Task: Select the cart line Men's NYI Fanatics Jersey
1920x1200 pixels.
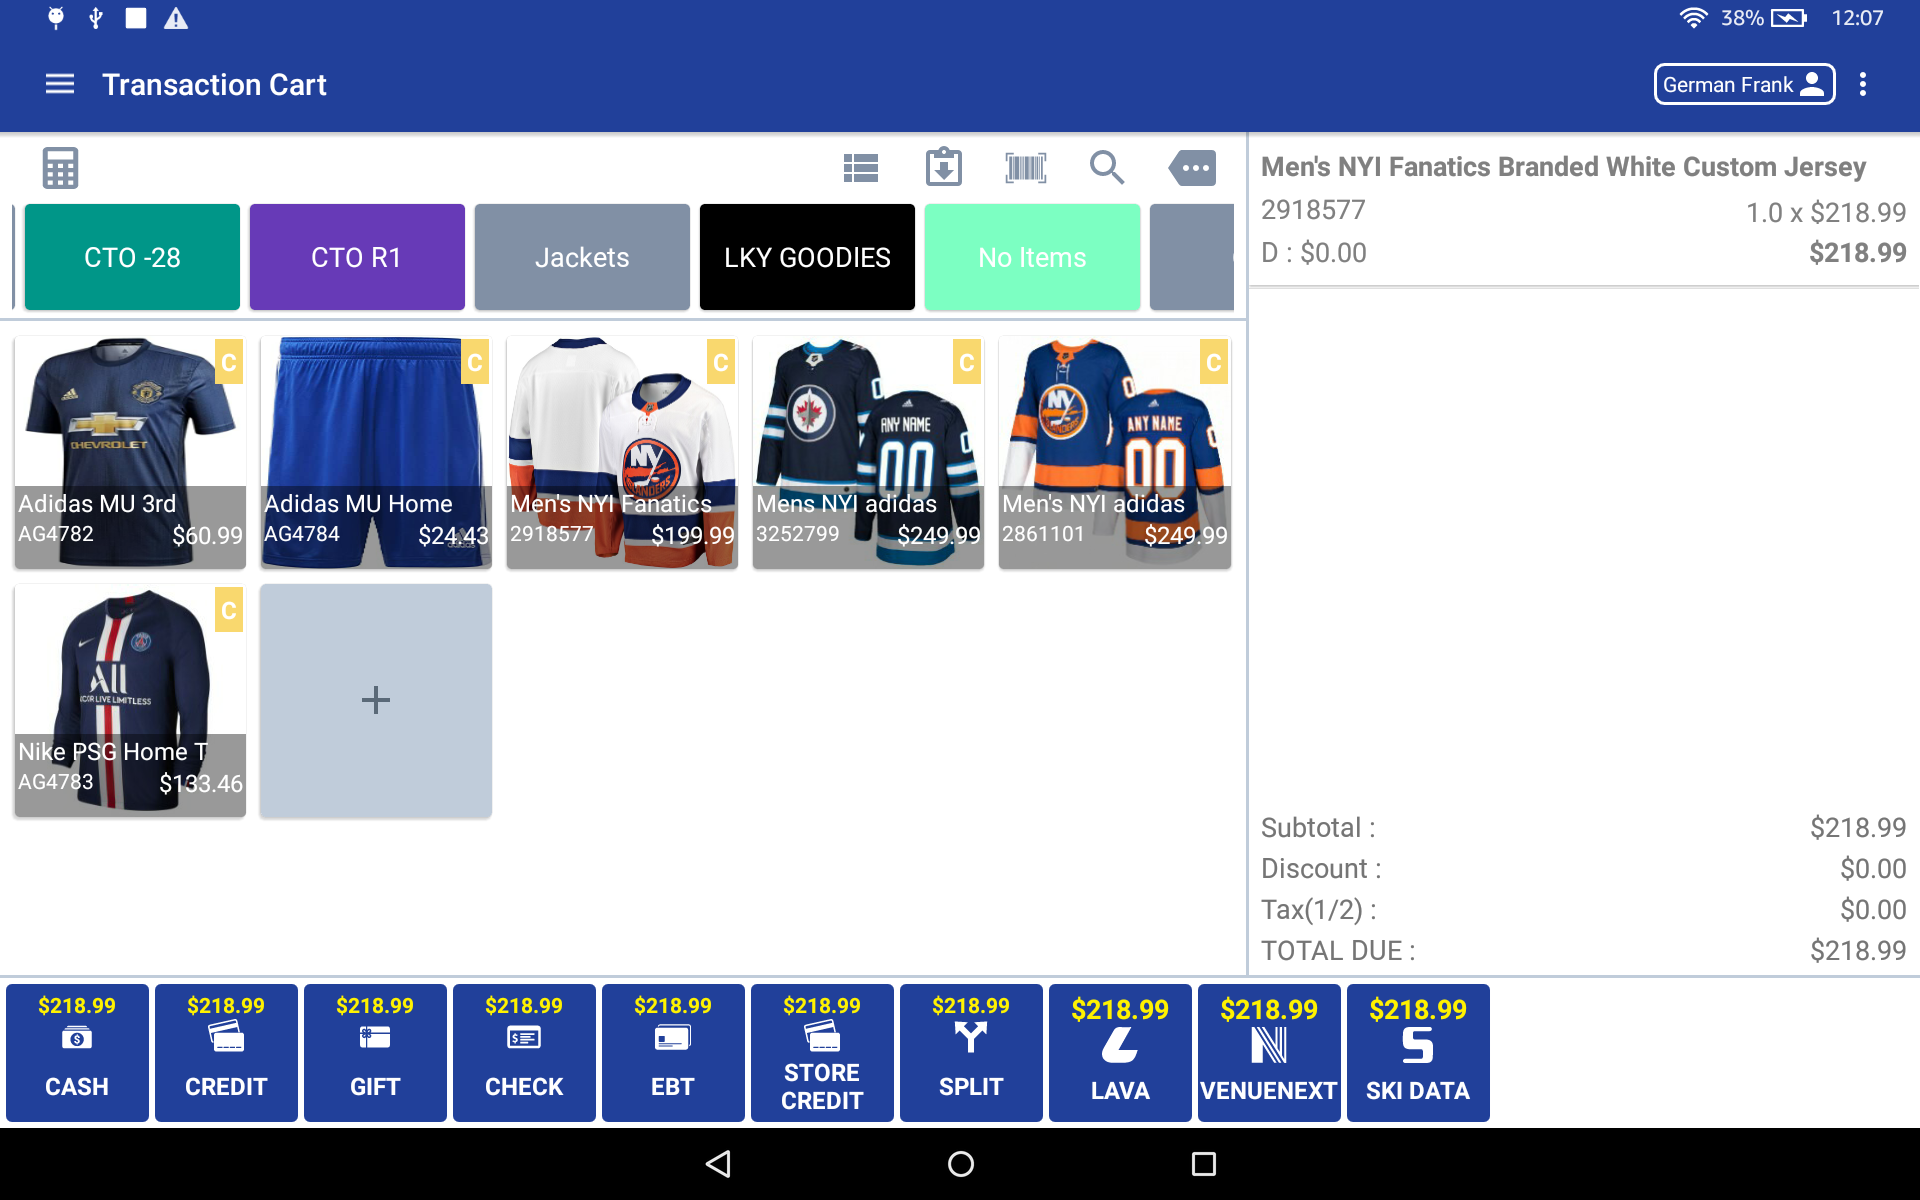Action: [1584, 210]
